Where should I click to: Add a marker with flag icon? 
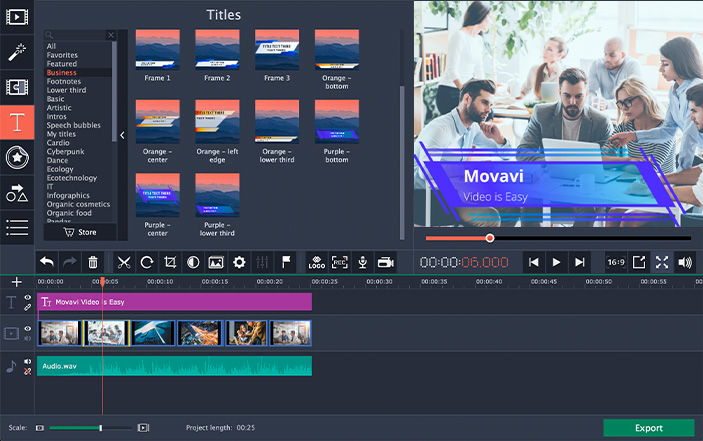pyautogui.click(x=286, y=262)
